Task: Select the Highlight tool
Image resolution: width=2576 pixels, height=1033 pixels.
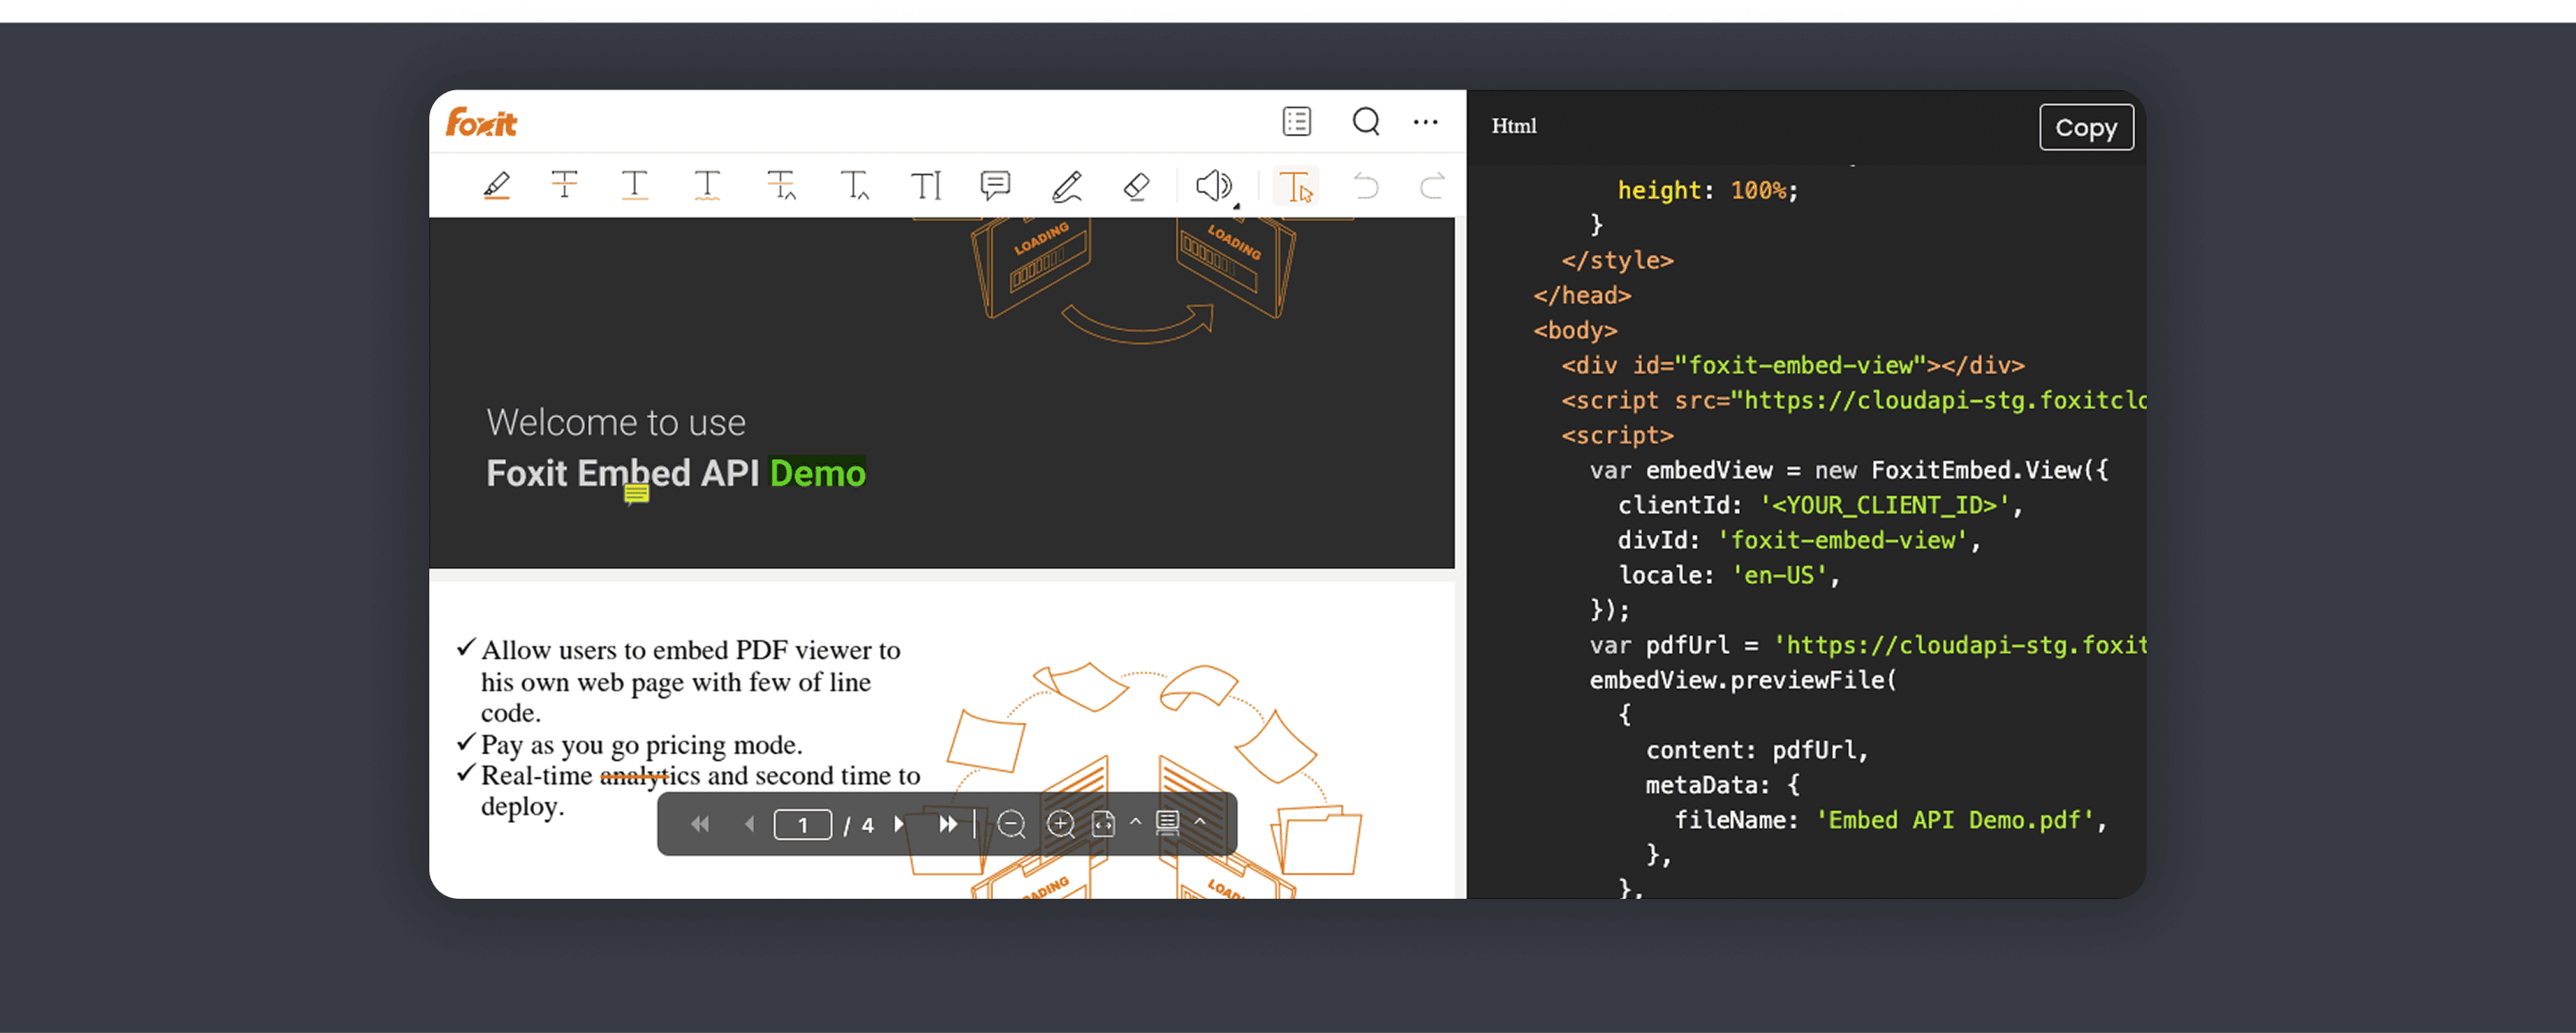Action: (497, 186)
